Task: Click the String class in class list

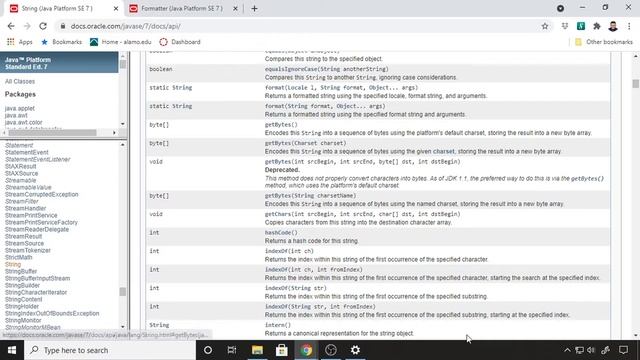Action: (13, 264)
